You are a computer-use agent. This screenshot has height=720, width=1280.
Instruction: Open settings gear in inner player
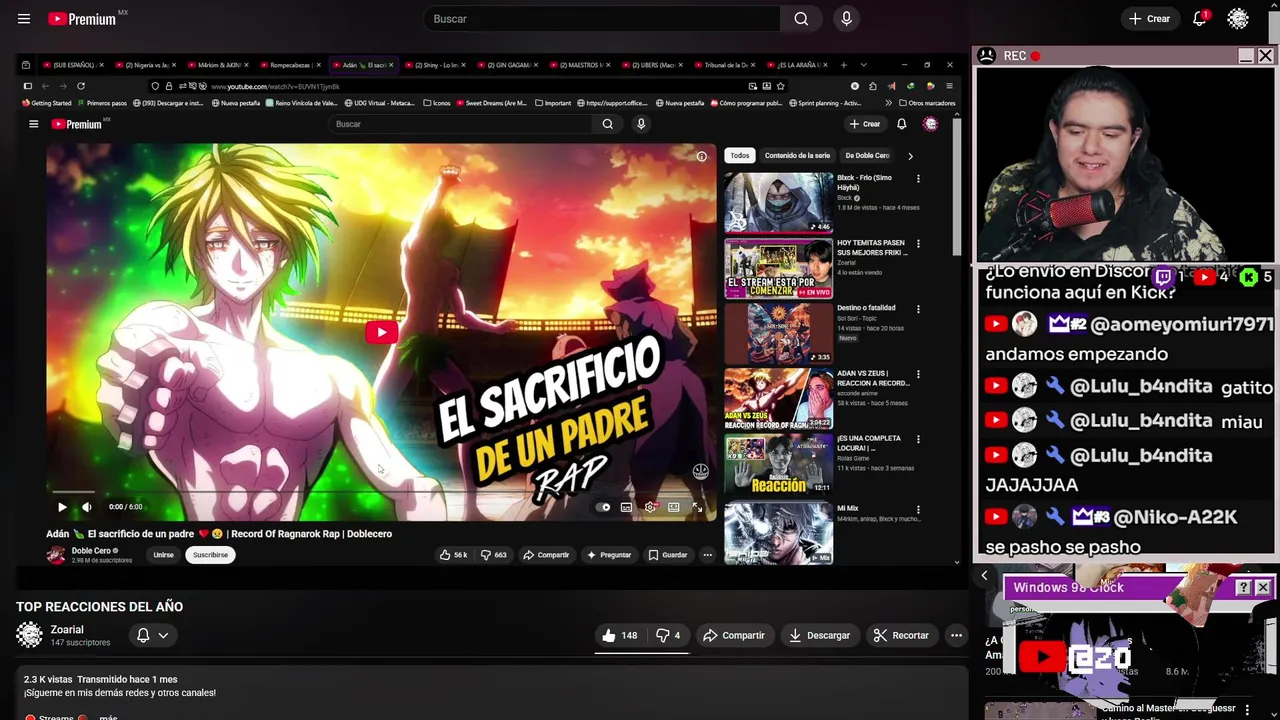click(650, 507)
